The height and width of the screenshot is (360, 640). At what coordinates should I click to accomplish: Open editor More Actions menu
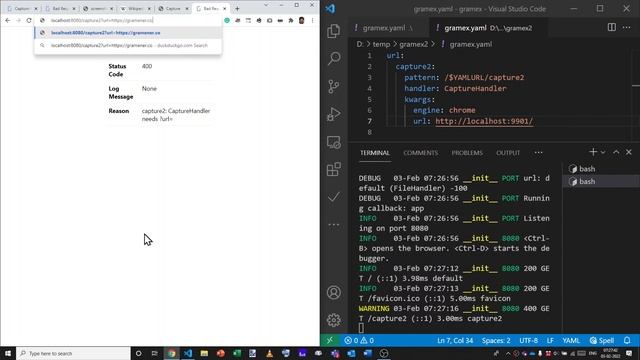(x=627, y=27)
